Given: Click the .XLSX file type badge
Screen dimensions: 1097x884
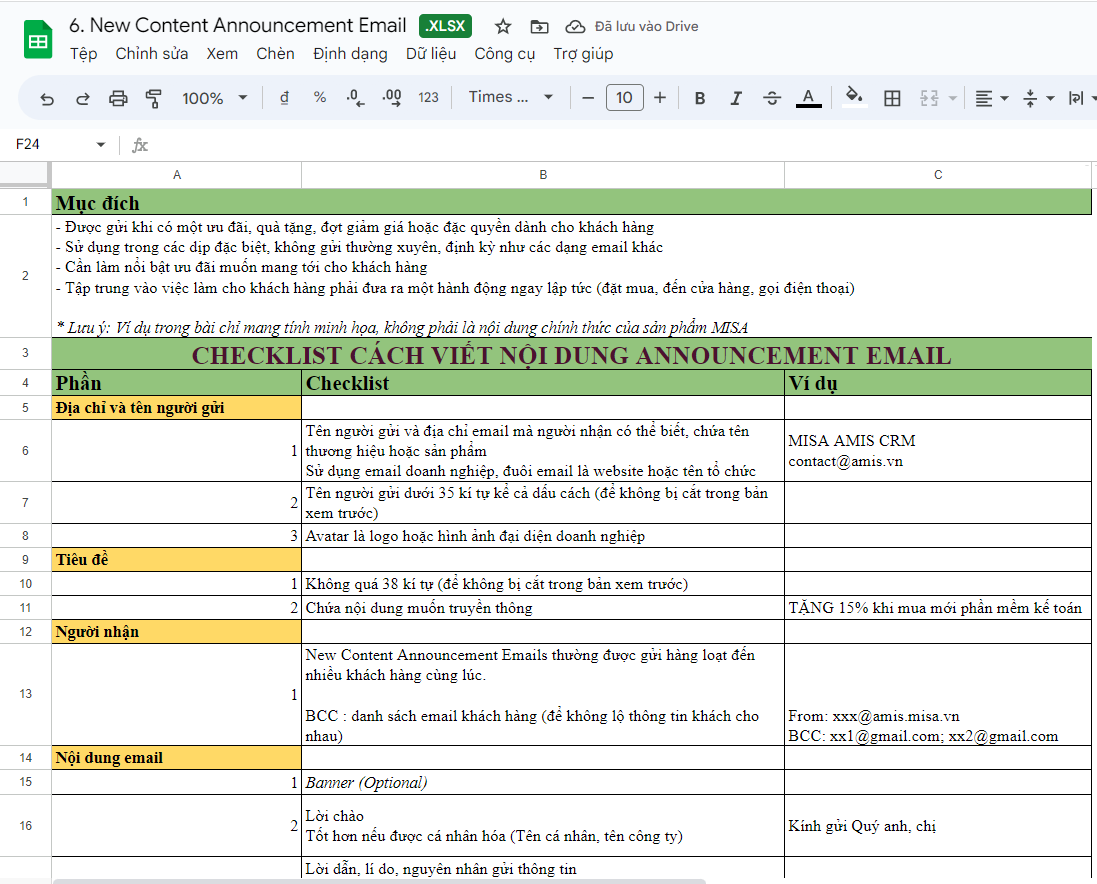Looking at the screenshot, I should click(446, 26).
